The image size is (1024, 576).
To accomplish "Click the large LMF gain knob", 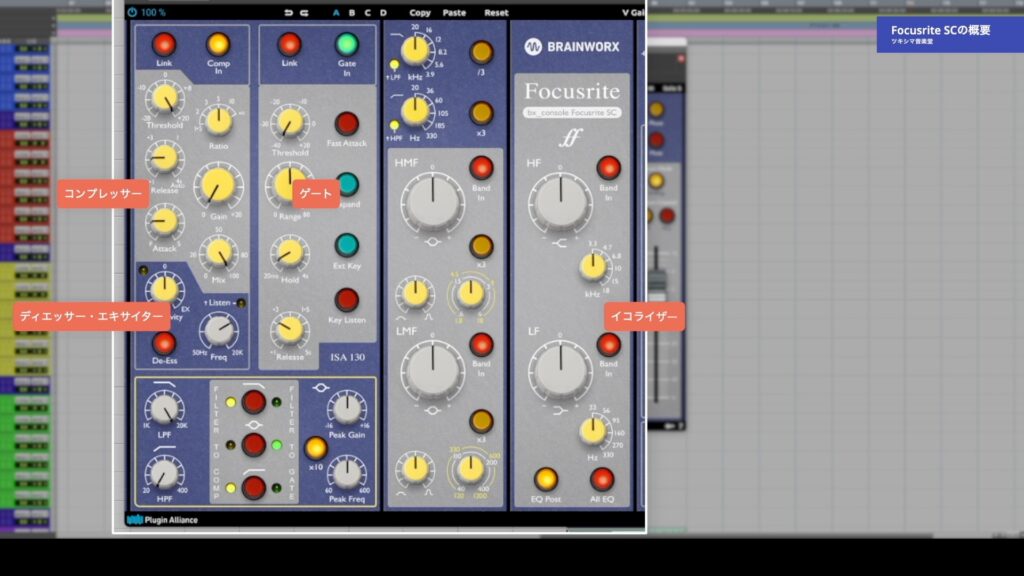I will click(x=432, y=372).
